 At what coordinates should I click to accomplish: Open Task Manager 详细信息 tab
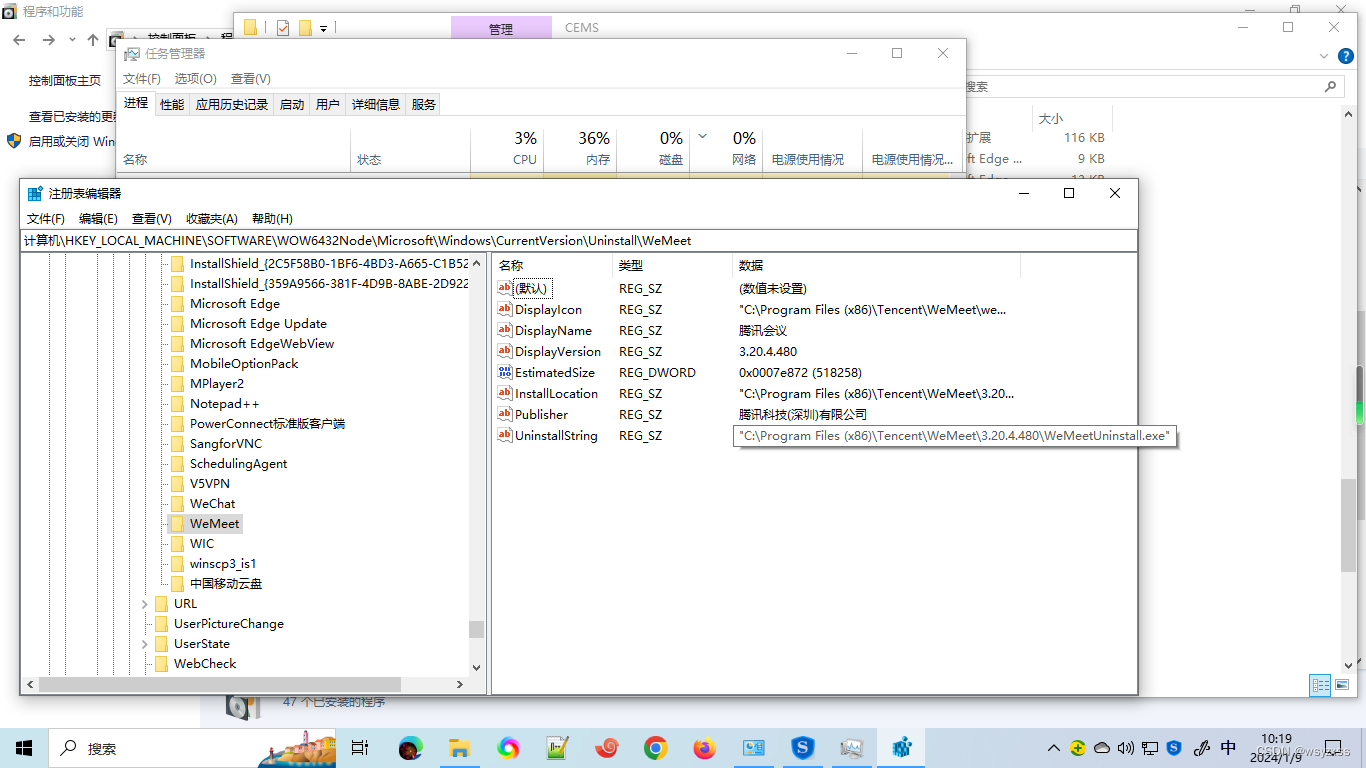pyautogui.click(x=376, y=104)
